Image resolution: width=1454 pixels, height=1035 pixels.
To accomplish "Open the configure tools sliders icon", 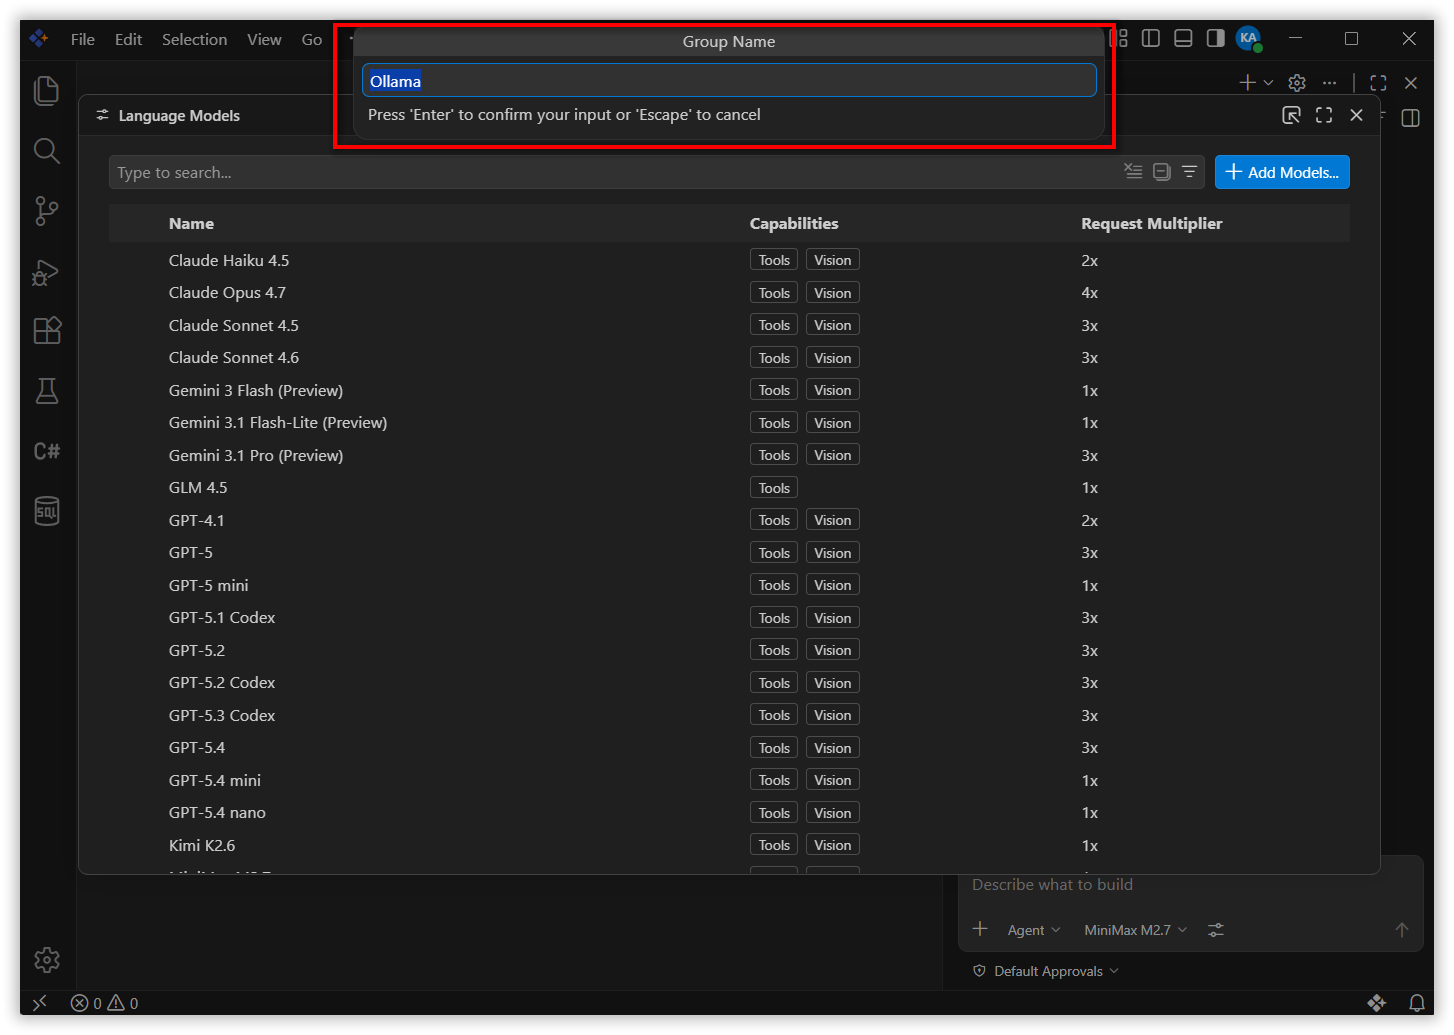I will pos(1216,930).
